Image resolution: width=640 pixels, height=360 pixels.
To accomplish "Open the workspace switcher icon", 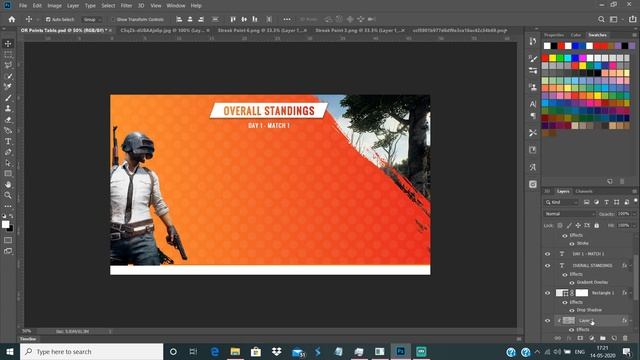I will click(613, 19).
